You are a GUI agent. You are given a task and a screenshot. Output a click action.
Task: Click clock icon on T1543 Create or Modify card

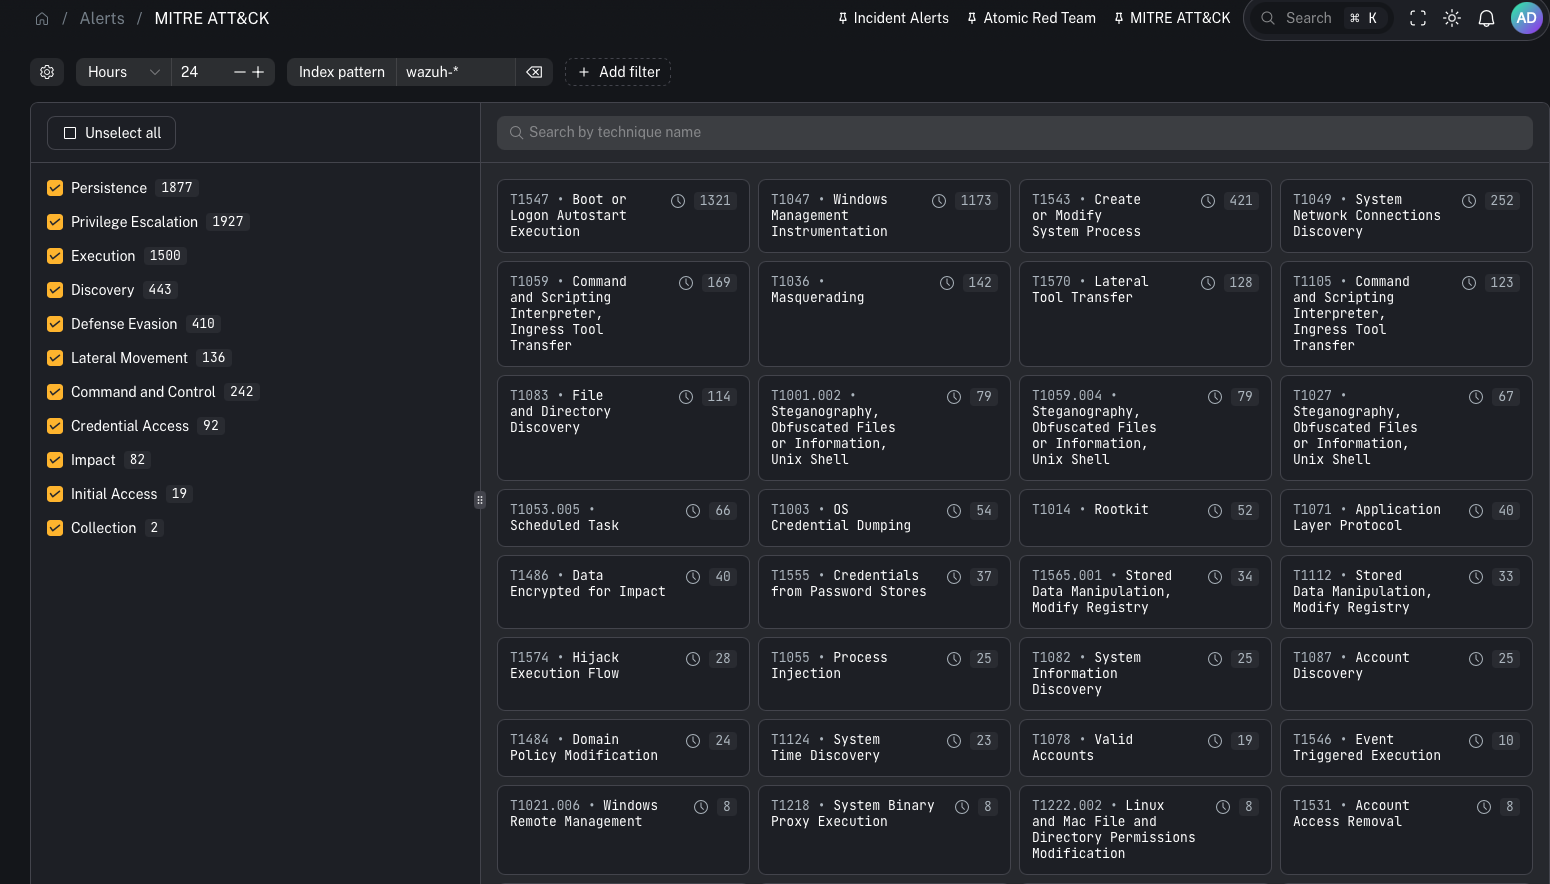(x=1208, y=201)
